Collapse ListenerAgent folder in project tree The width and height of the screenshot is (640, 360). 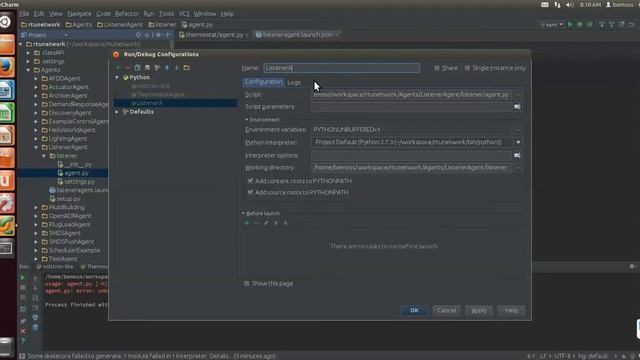36,147
